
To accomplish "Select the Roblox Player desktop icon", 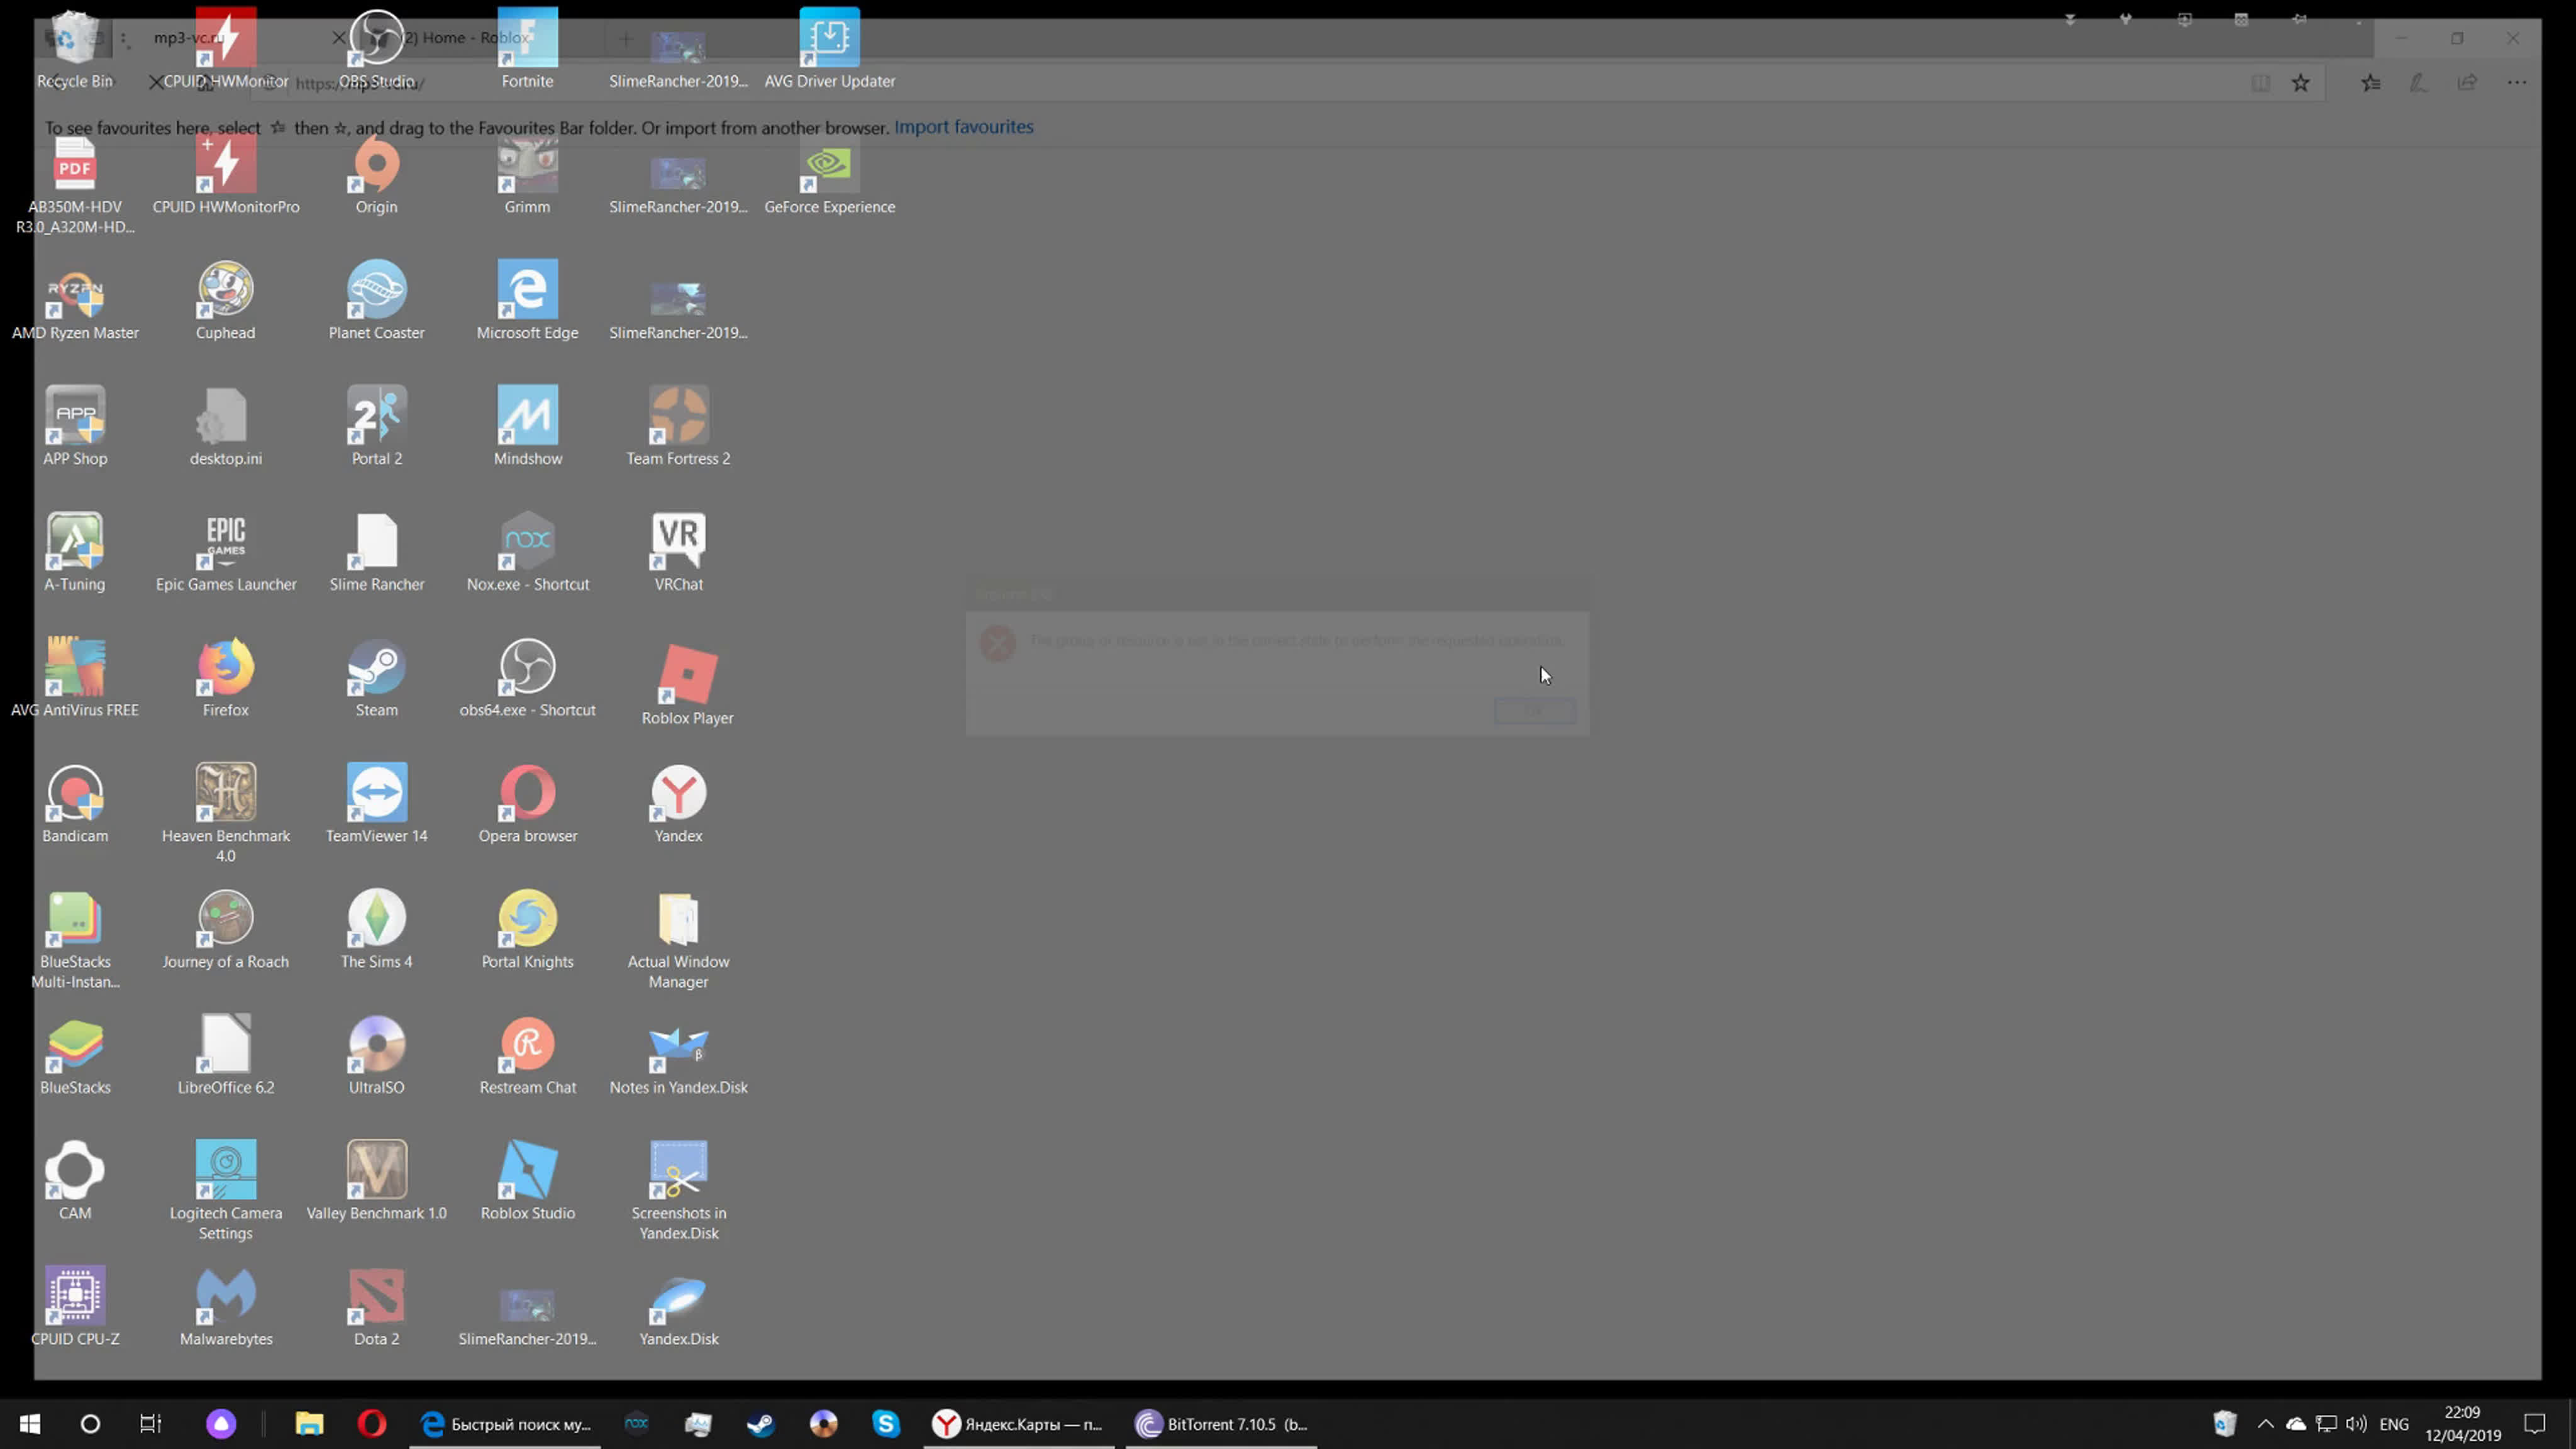I will 687,685.
